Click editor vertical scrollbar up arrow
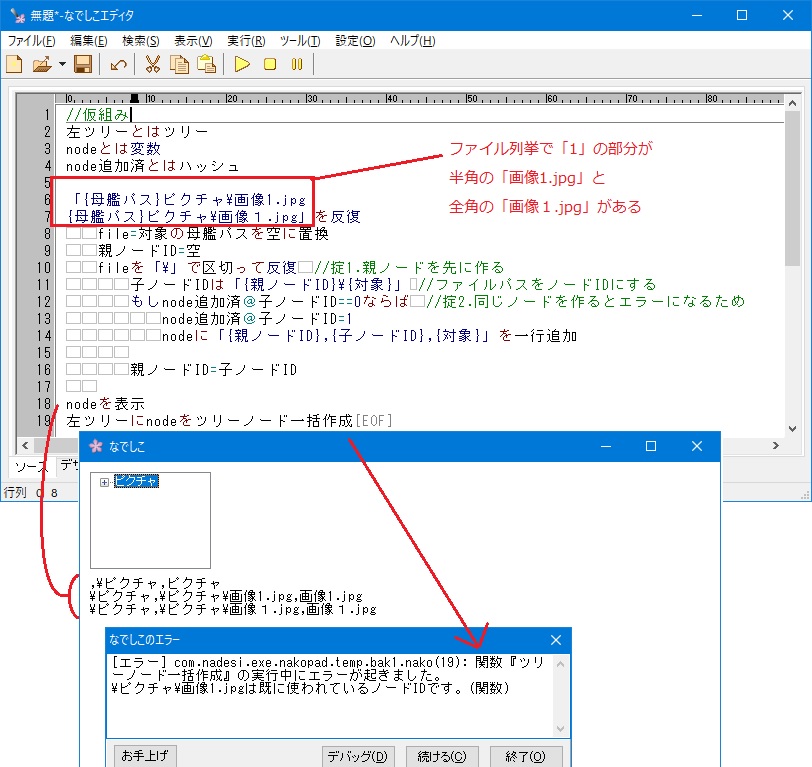Screen dimensions: 812x767 pos(792,103)
